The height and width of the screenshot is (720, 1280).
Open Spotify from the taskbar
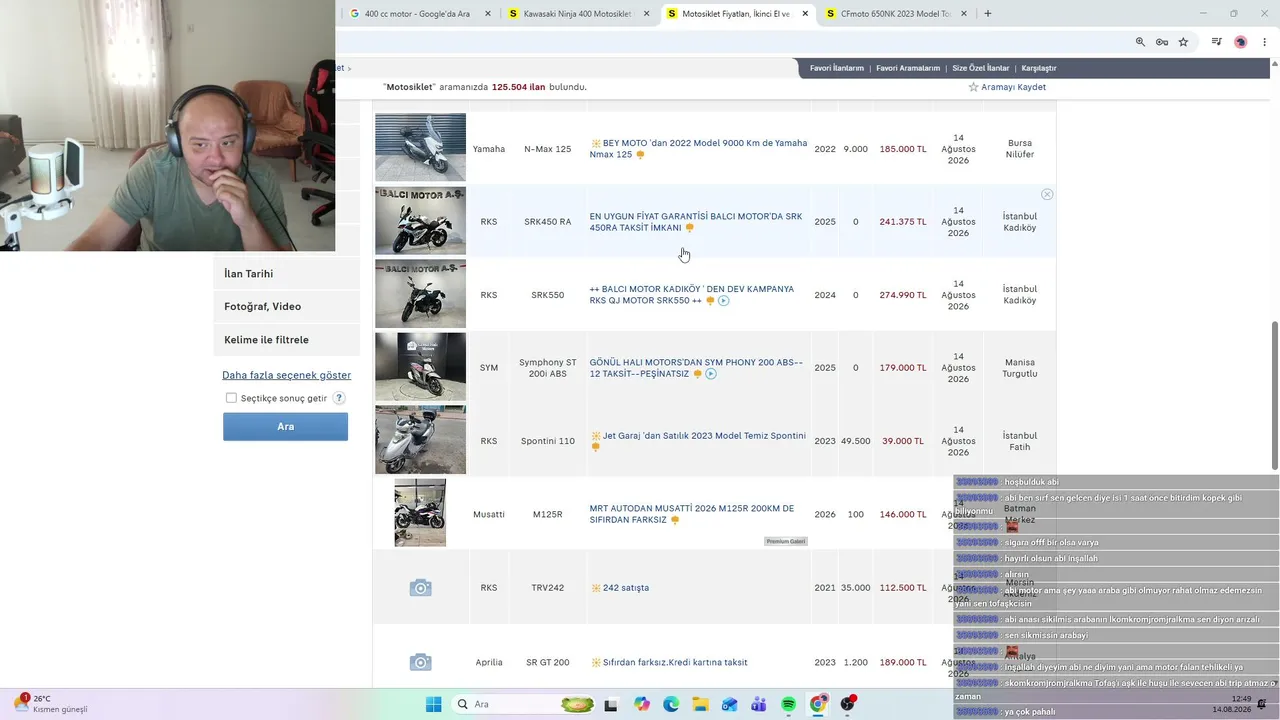tap(788, 704)
